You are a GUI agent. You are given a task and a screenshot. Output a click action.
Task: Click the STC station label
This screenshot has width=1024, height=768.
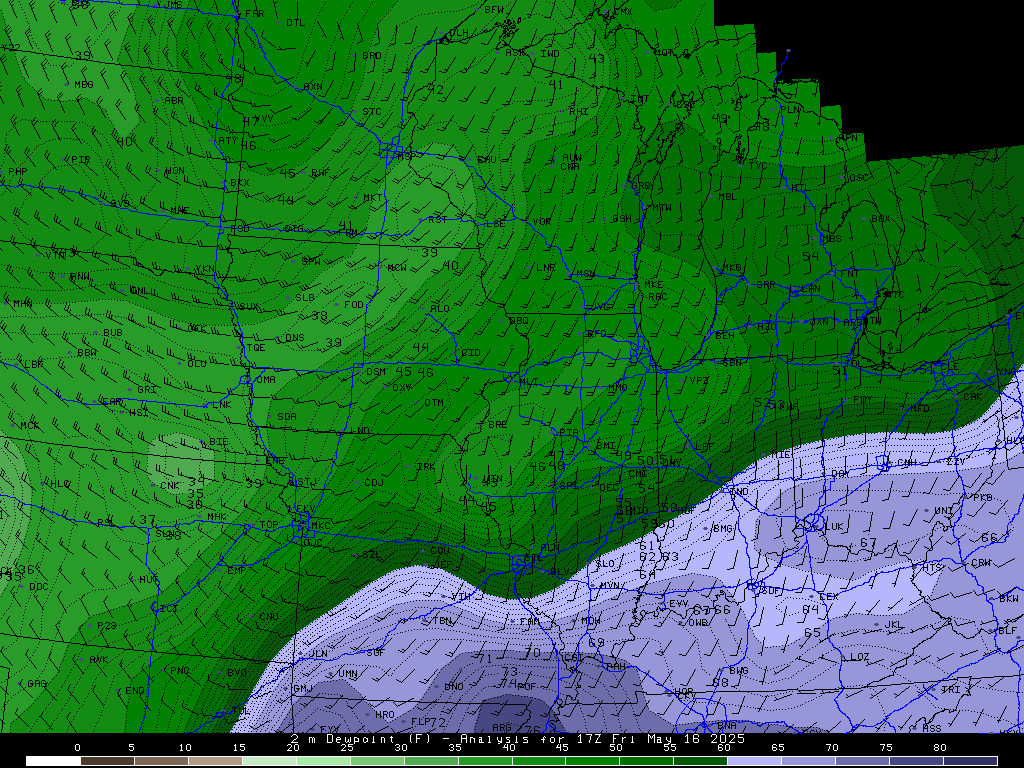point(372,112)
